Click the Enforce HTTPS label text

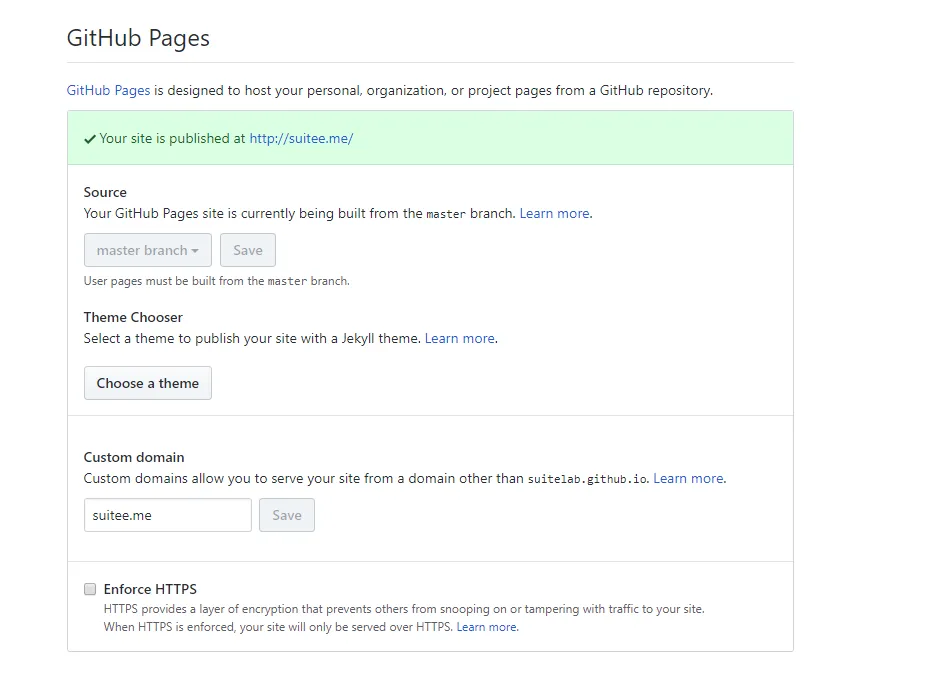[x=150, y=589]
